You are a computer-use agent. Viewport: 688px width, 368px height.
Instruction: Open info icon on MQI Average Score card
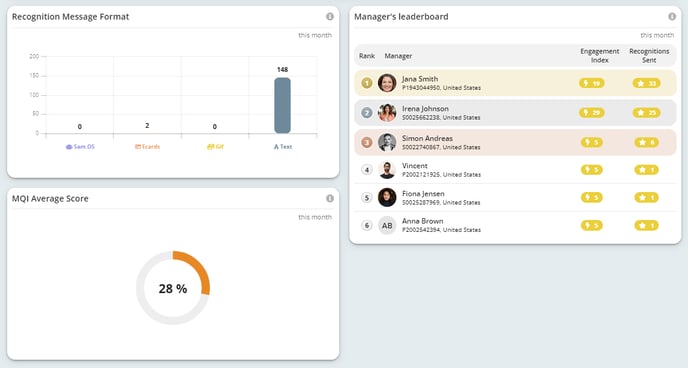pyautogui.click(x=330, y=199)
